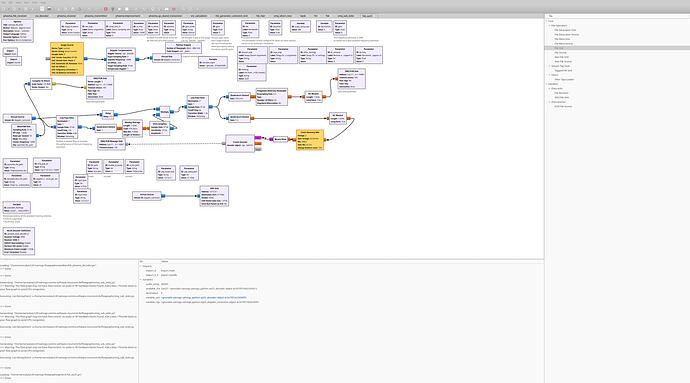Select the Options block on the canvas
The image size is (690, 383).
(x=17, y=31)
